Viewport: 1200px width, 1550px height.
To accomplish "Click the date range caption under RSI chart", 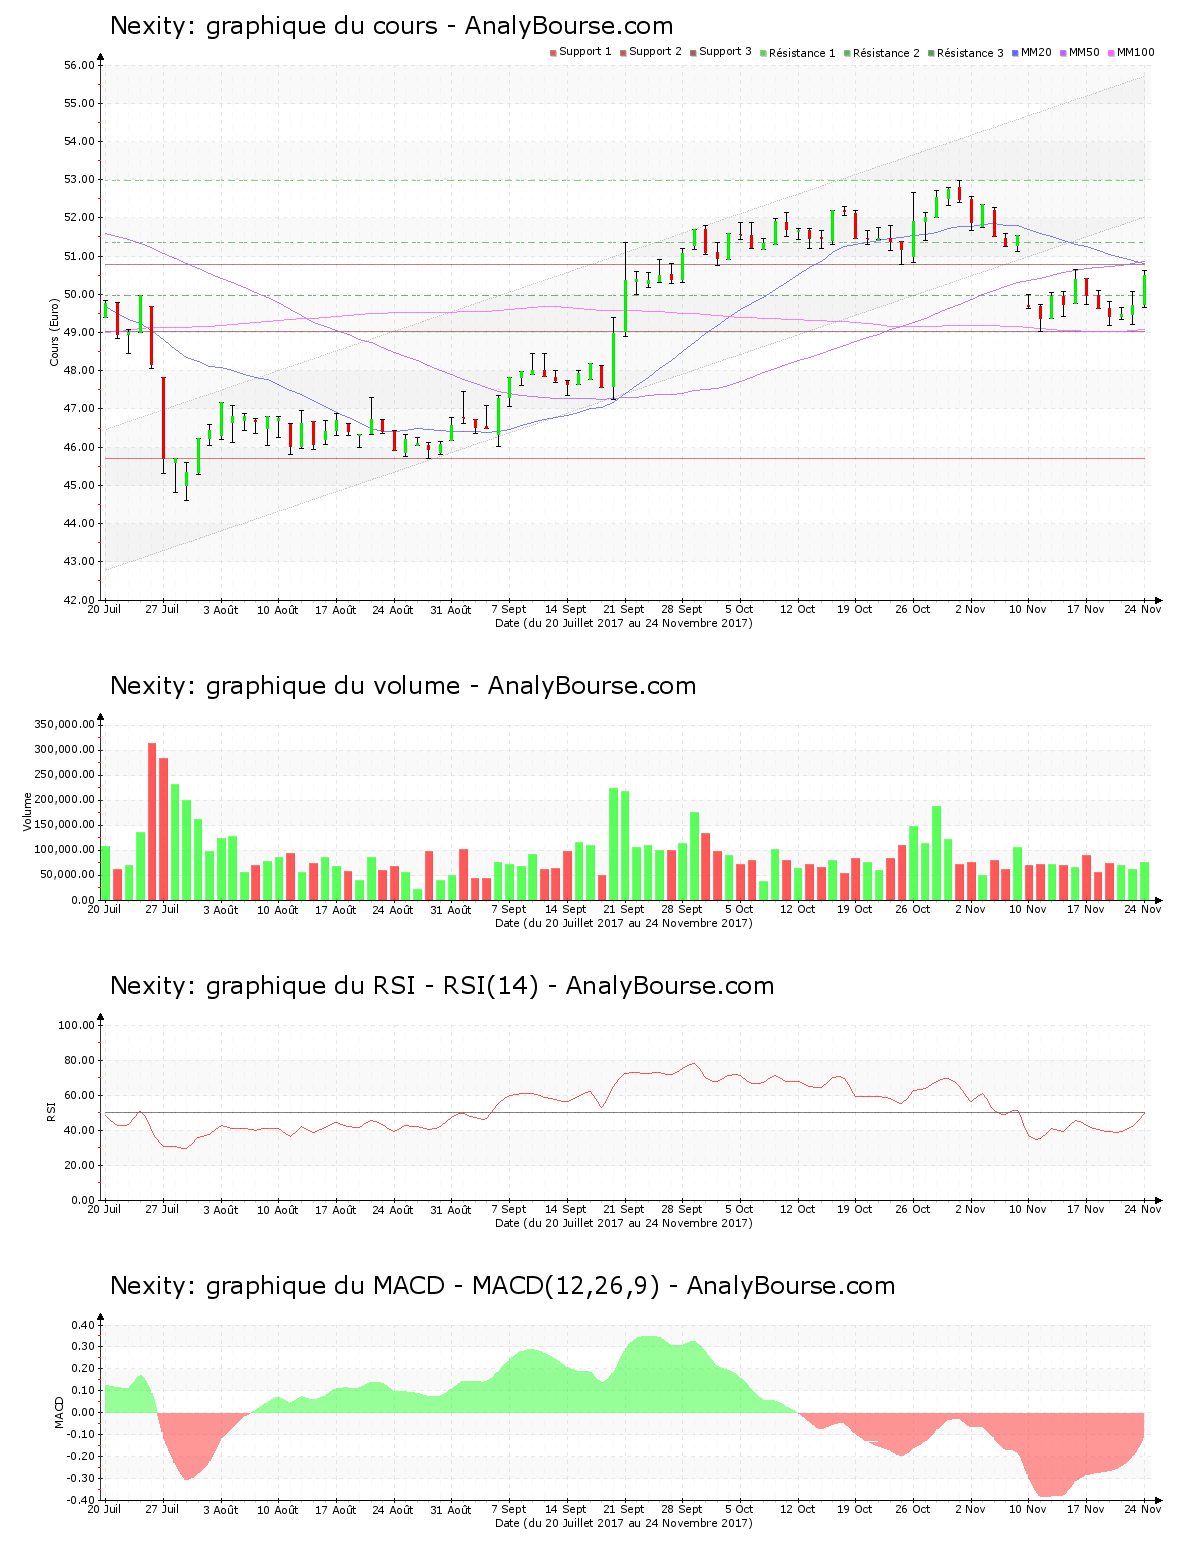I will click(624, 1223).
